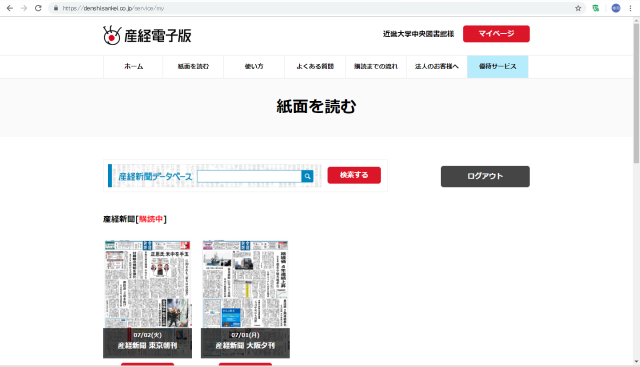Click the 紙面を読む page heading
The width and height of the screenshot is (640, 367).
click(316, 107)
